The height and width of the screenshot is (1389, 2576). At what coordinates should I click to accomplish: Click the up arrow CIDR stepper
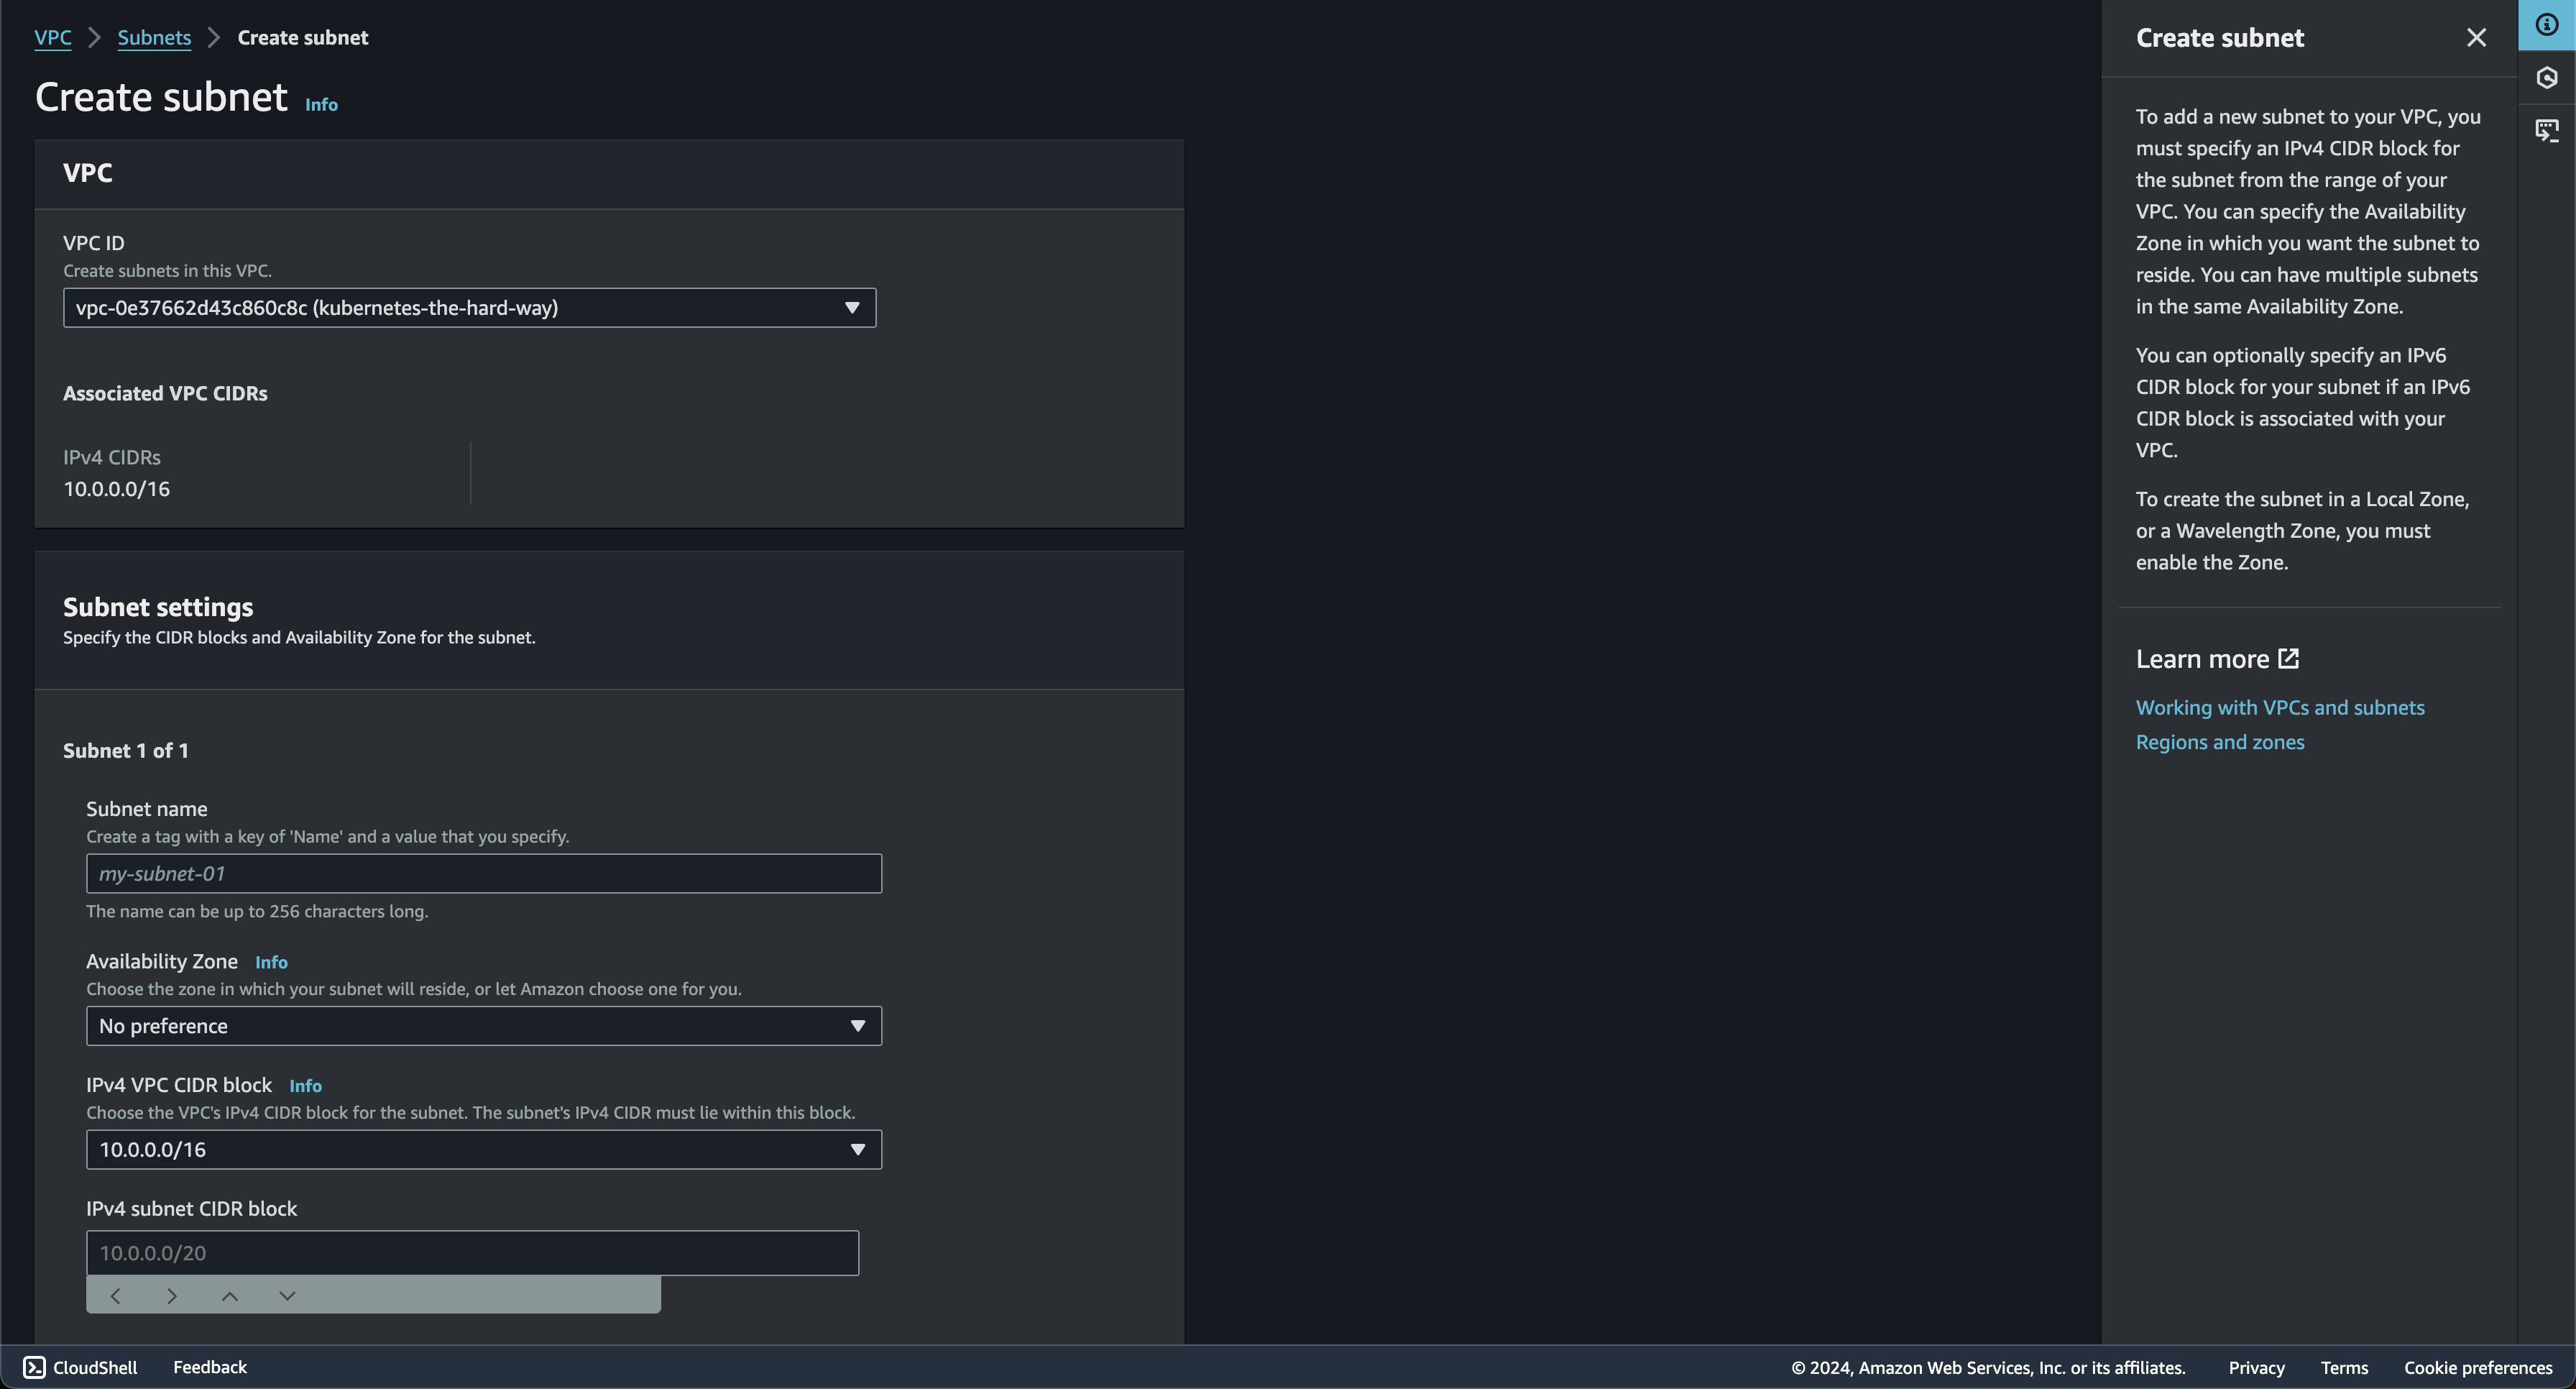[x=230, y=1296]
